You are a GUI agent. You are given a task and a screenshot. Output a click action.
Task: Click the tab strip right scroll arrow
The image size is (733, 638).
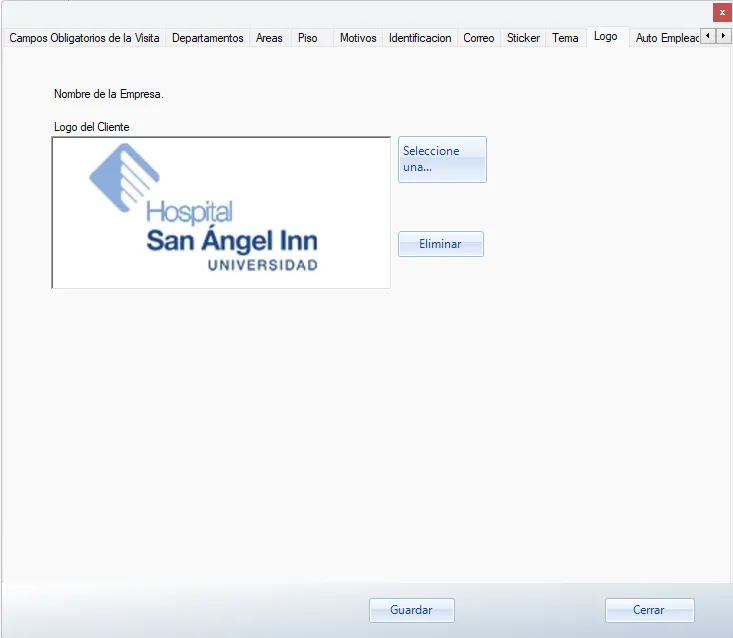(724, 36)
